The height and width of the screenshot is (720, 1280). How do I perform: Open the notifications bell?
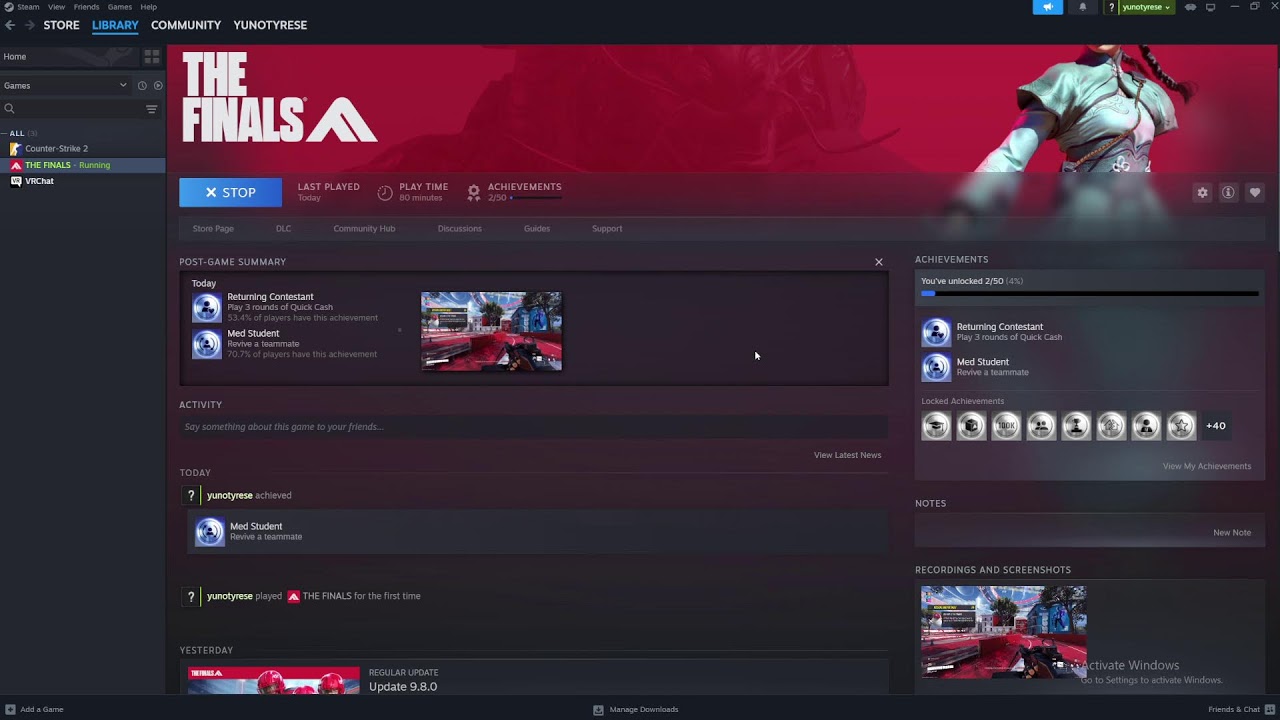(1082, 7)
